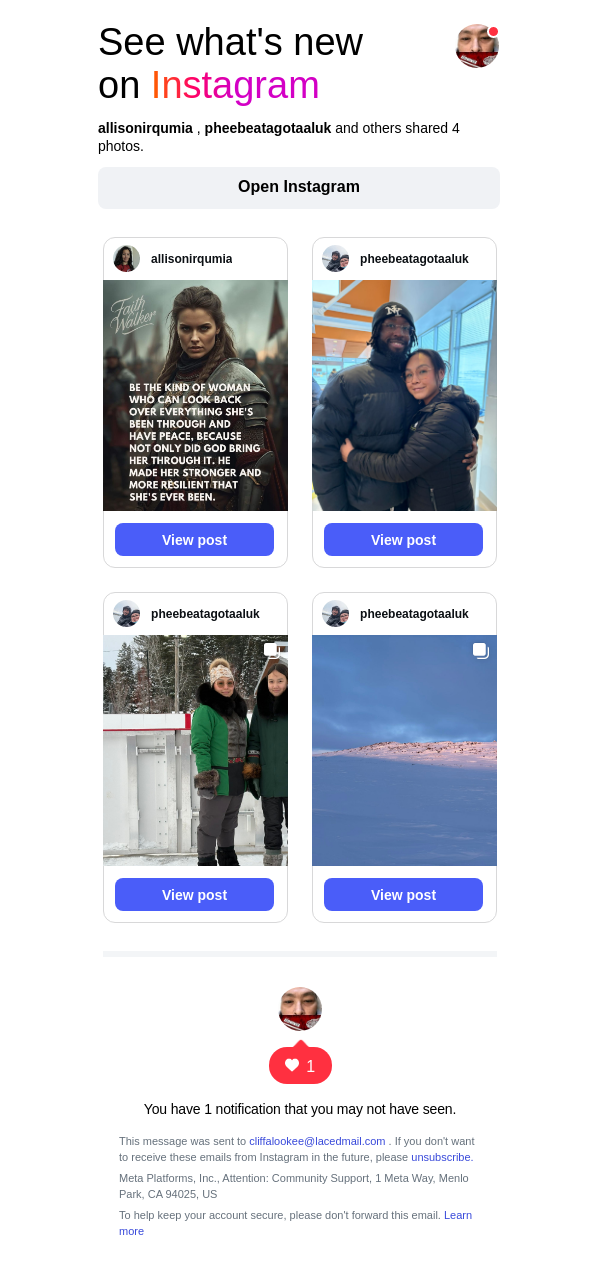600x1282 pixels.
Task: Click the profile avatar with red notification dot
Action: click(x=477, y=46)
